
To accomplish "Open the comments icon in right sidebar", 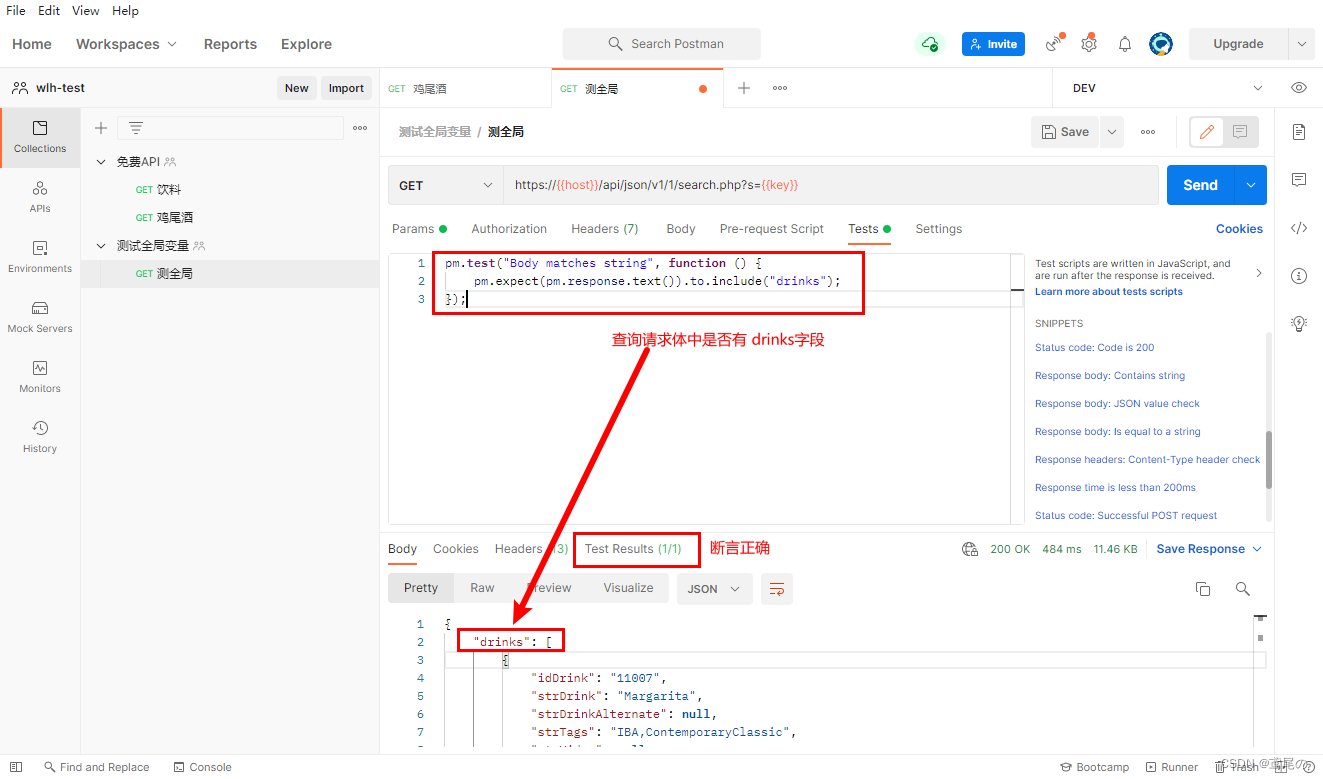I will pos(1299,180).
